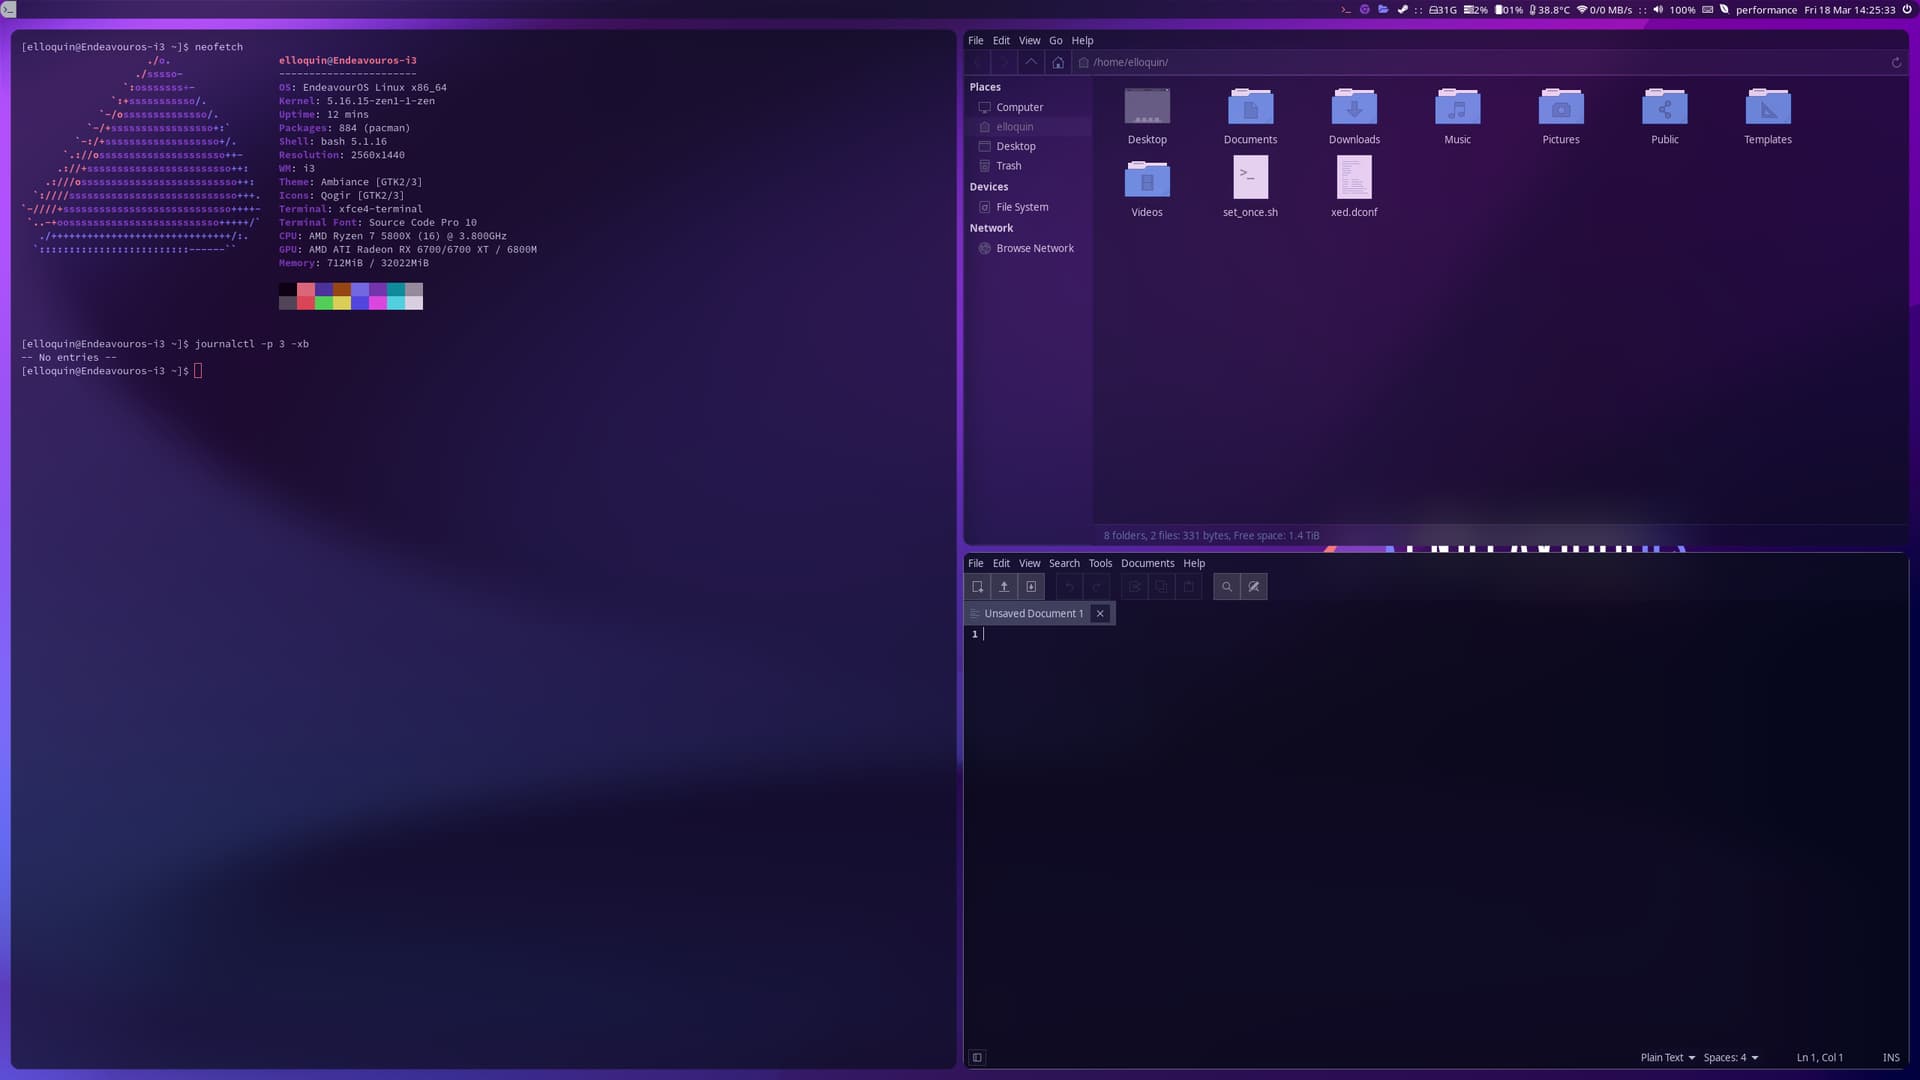Image resolution: width=1920 pixels, height=1080 pixels.
Task: Open File menu in the file manager
Action: point(975,41)
